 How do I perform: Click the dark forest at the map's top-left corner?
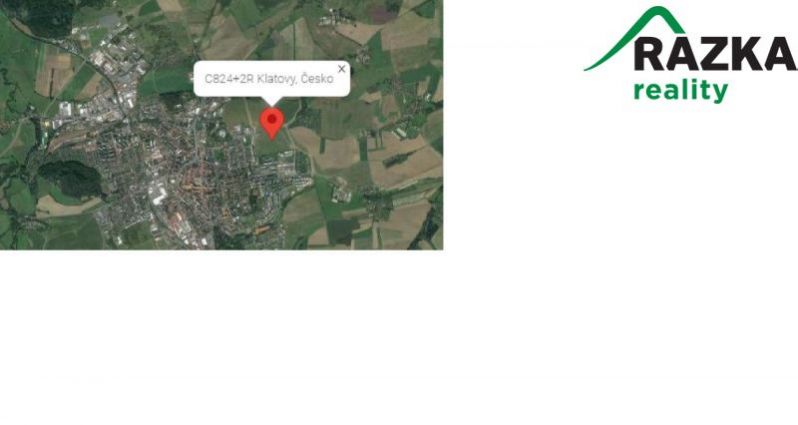point(43,15)
